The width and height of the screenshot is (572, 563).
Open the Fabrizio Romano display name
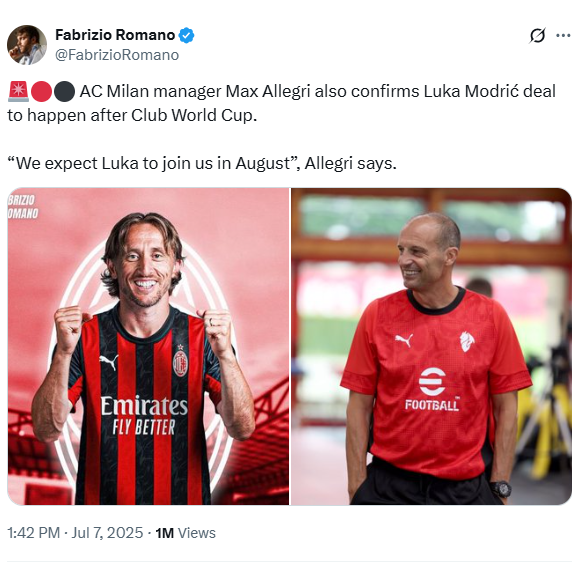(115, 35)
